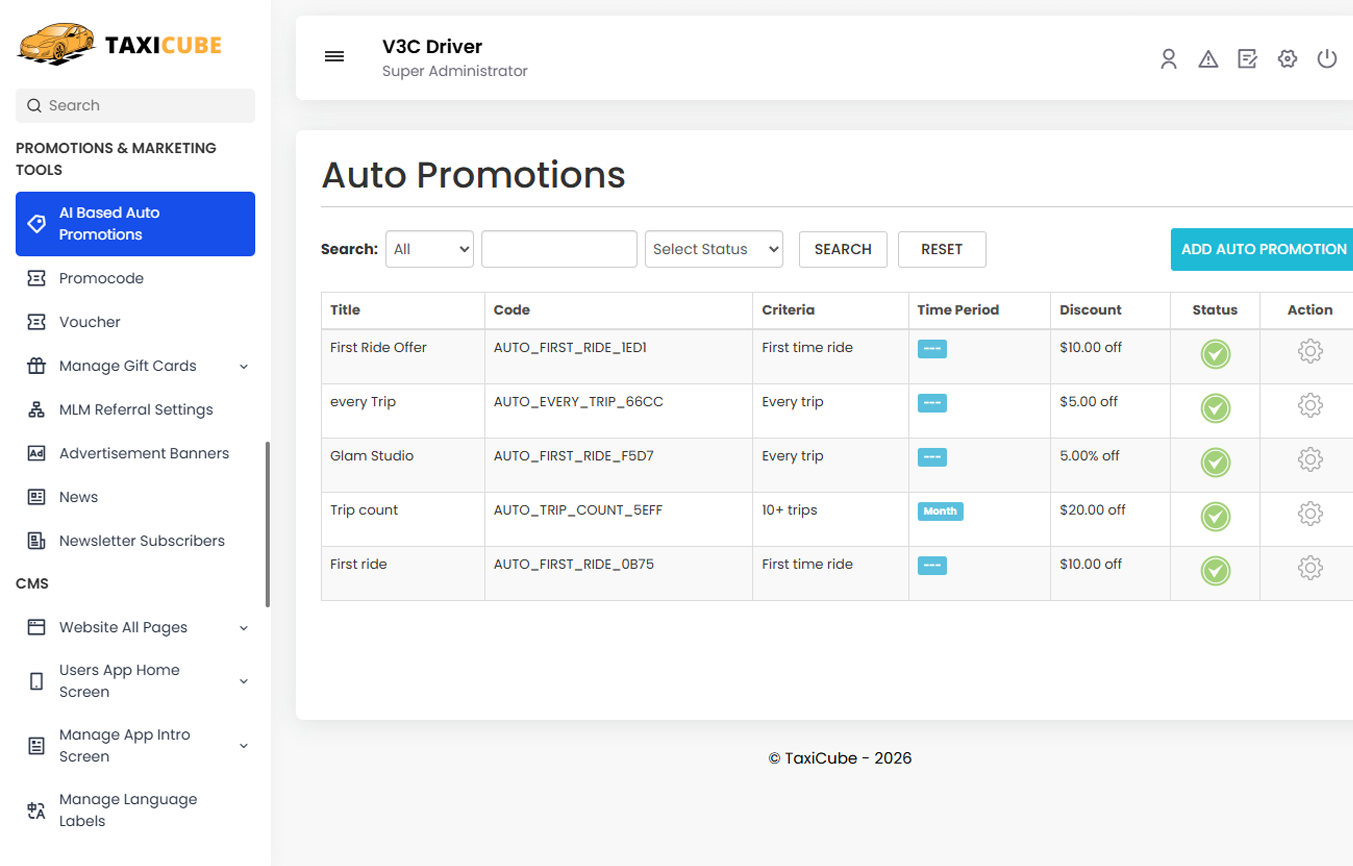
Task: Open the search field 'All' dropdown
Action: 430,249
